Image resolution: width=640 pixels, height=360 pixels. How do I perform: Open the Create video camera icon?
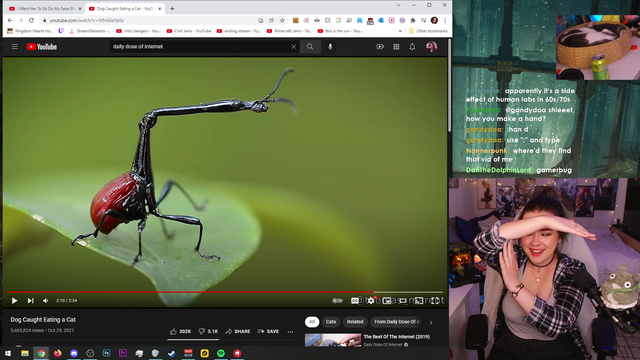[x=380, y=47]
